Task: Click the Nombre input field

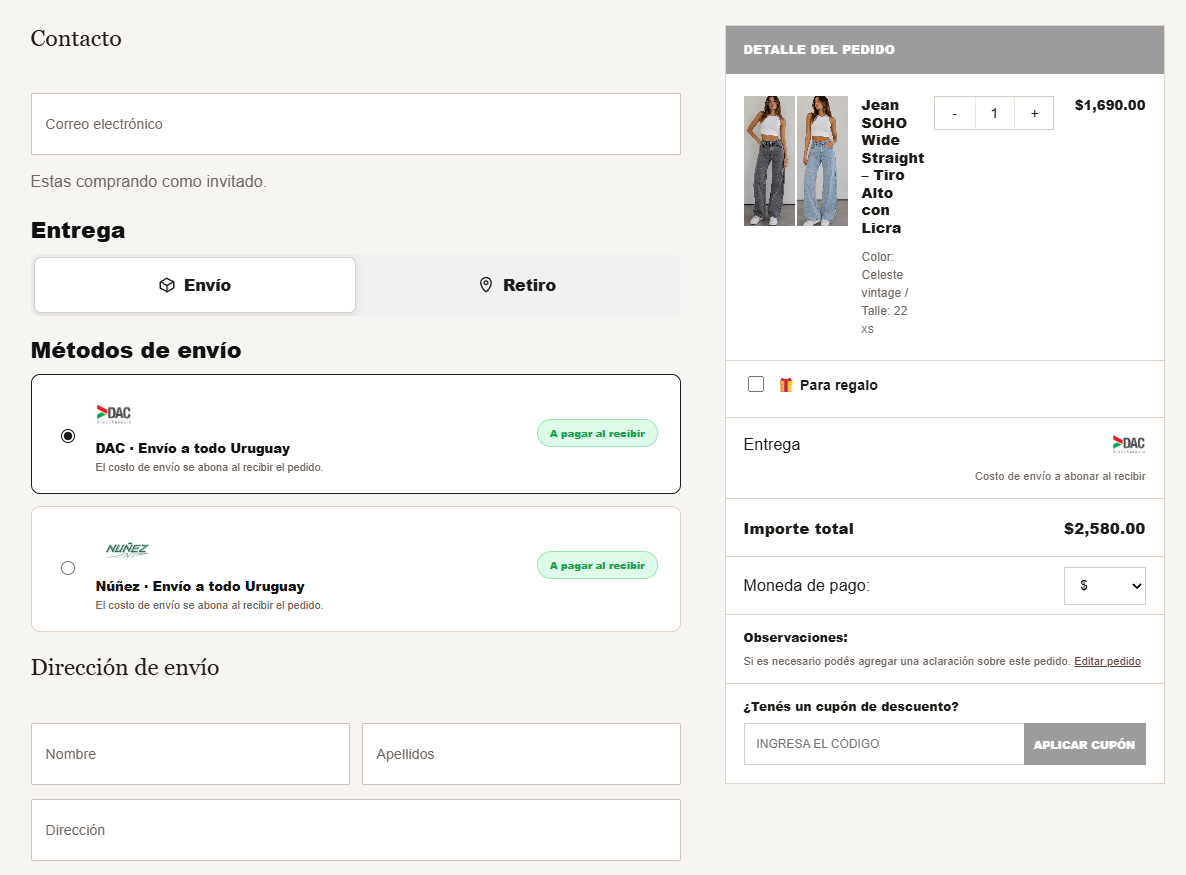Action: (x=191, y=754)
